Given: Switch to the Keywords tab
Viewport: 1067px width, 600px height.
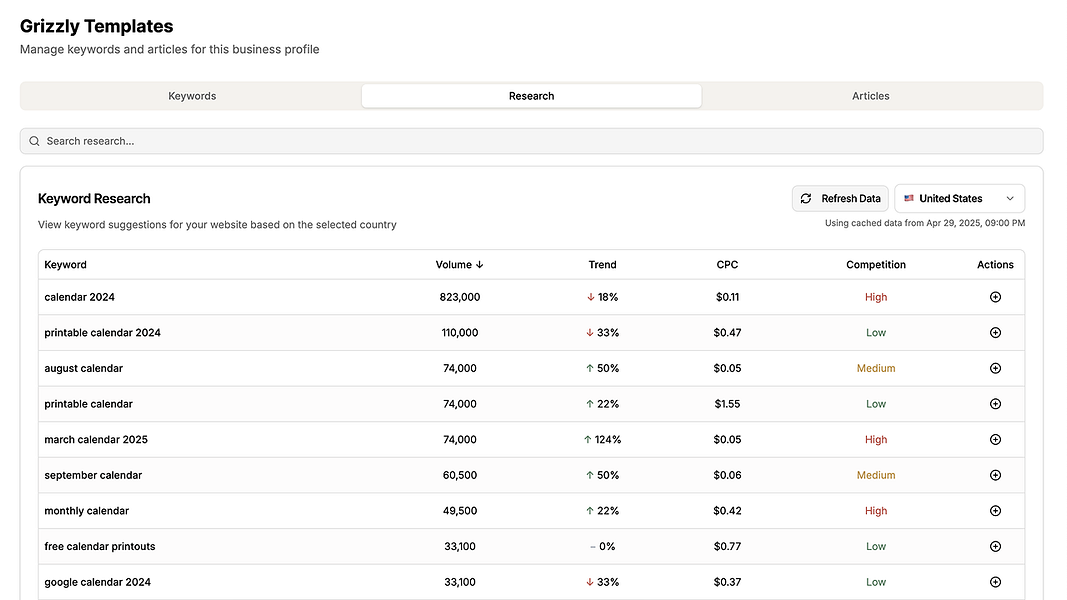Looking at the screenshot, I should pos(192,96).
